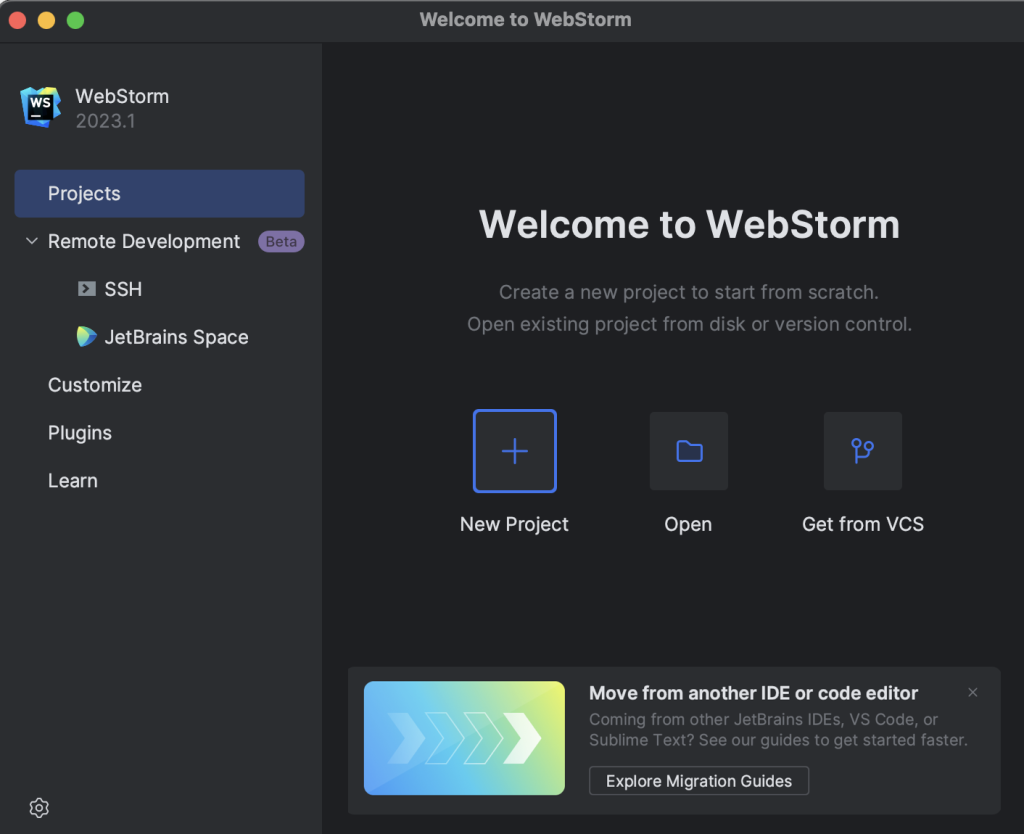Switch to the Plugins view
The height and width of the screenshot is (834, 1024).
tap(79, 433)
